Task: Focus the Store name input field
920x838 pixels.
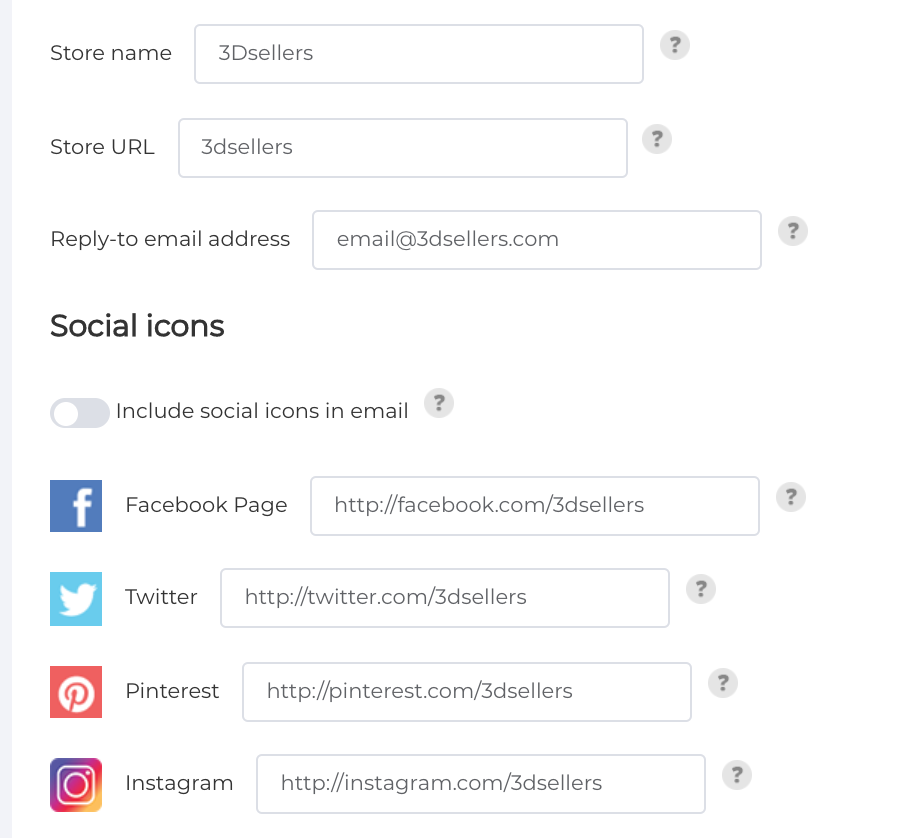Action: pyautogui.click(x=419, y=54)
